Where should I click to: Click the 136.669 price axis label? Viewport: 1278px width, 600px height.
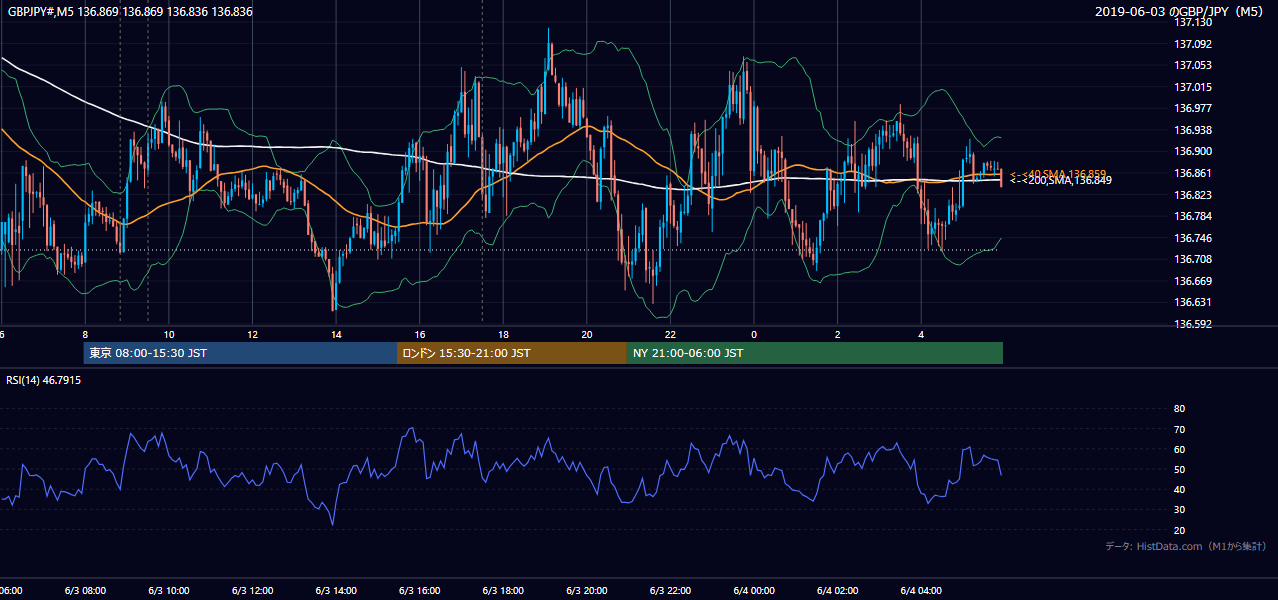point(1192,281)
